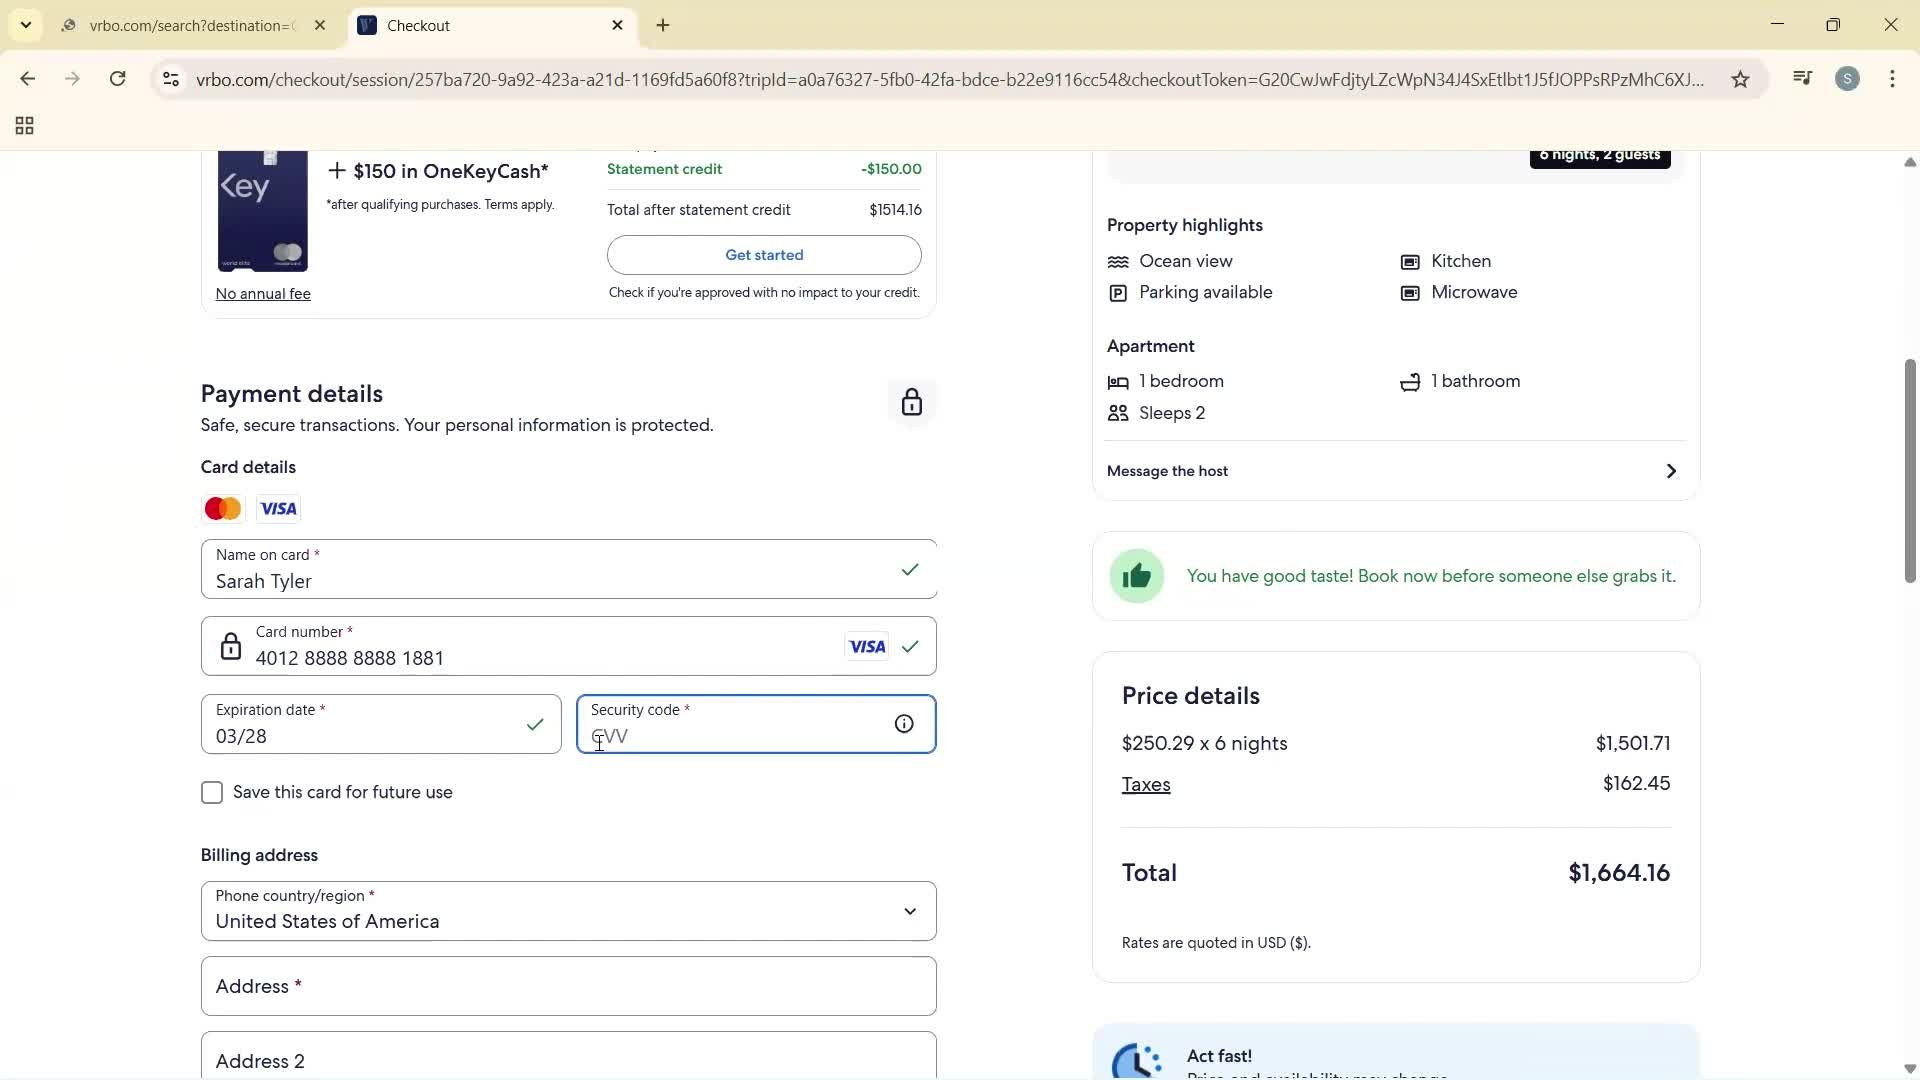This screenshot has height=1080, width=1920.
Task: Click the lock icon beside Payment details heading
Action: coord(911,401)
